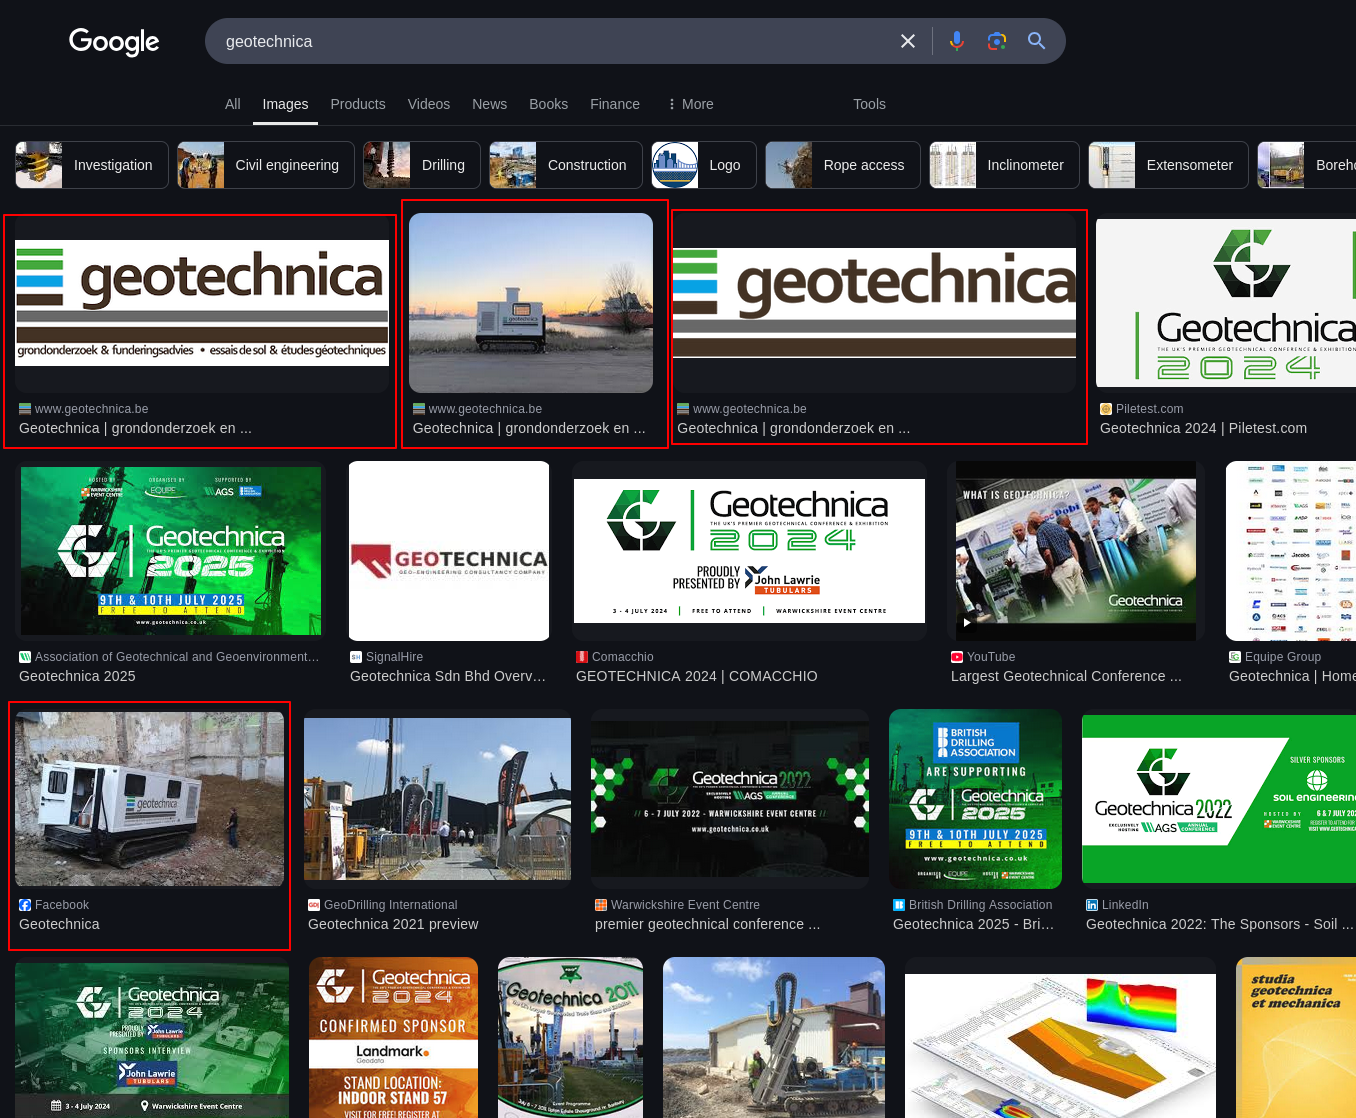Image resolution: width=1356 pixels, height=1118 pixels.
Task: Open the Tools options
Action: pyautogui.click(x=869, y=104)
